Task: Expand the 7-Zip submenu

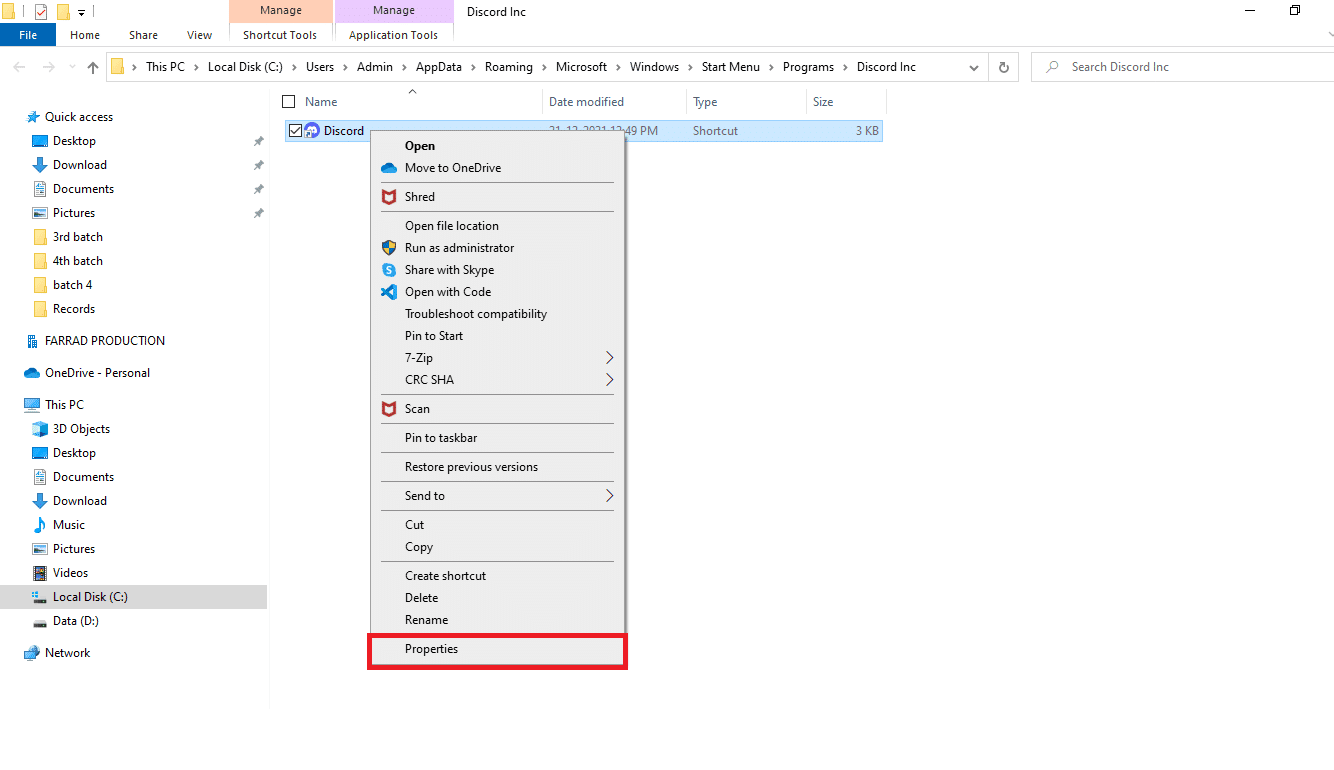Action: point(608,358)
